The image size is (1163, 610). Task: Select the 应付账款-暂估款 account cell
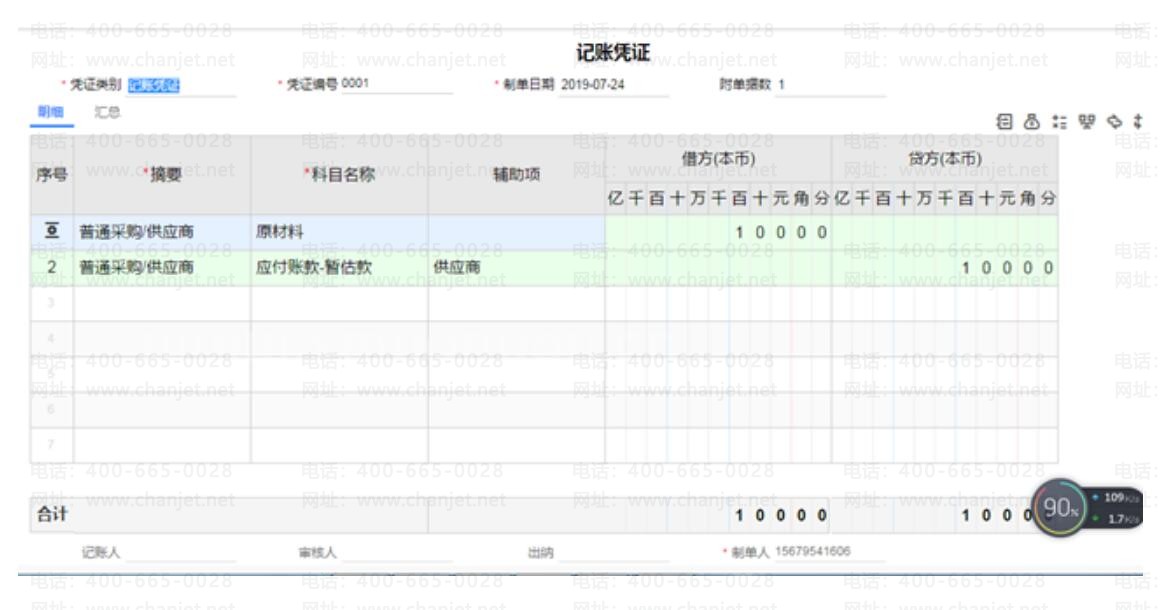pos(339,268)
